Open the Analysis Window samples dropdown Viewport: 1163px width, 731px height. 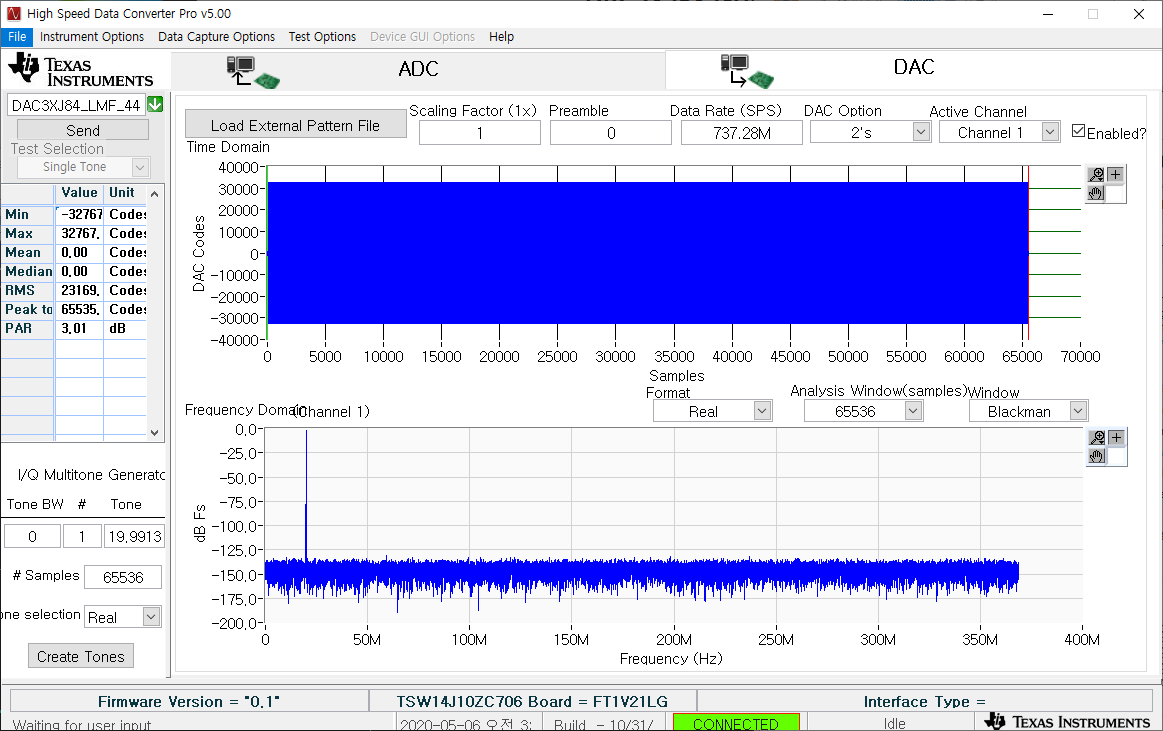[913, 411]
